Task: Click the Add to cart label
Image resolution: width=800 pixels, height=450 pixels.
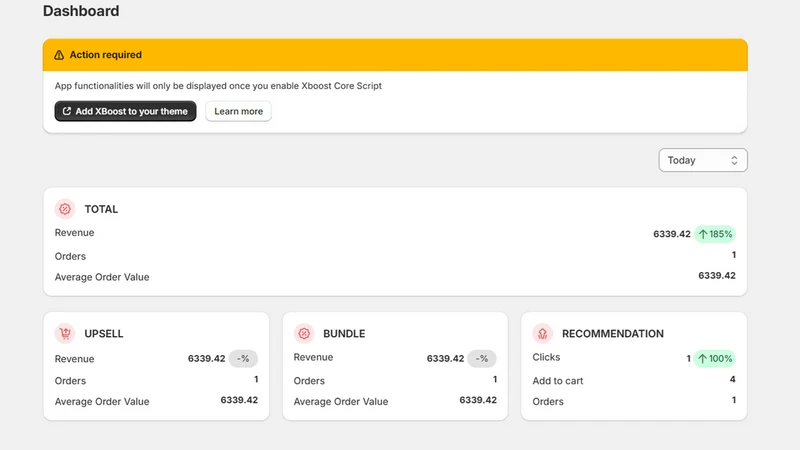Action: (558, 381)
